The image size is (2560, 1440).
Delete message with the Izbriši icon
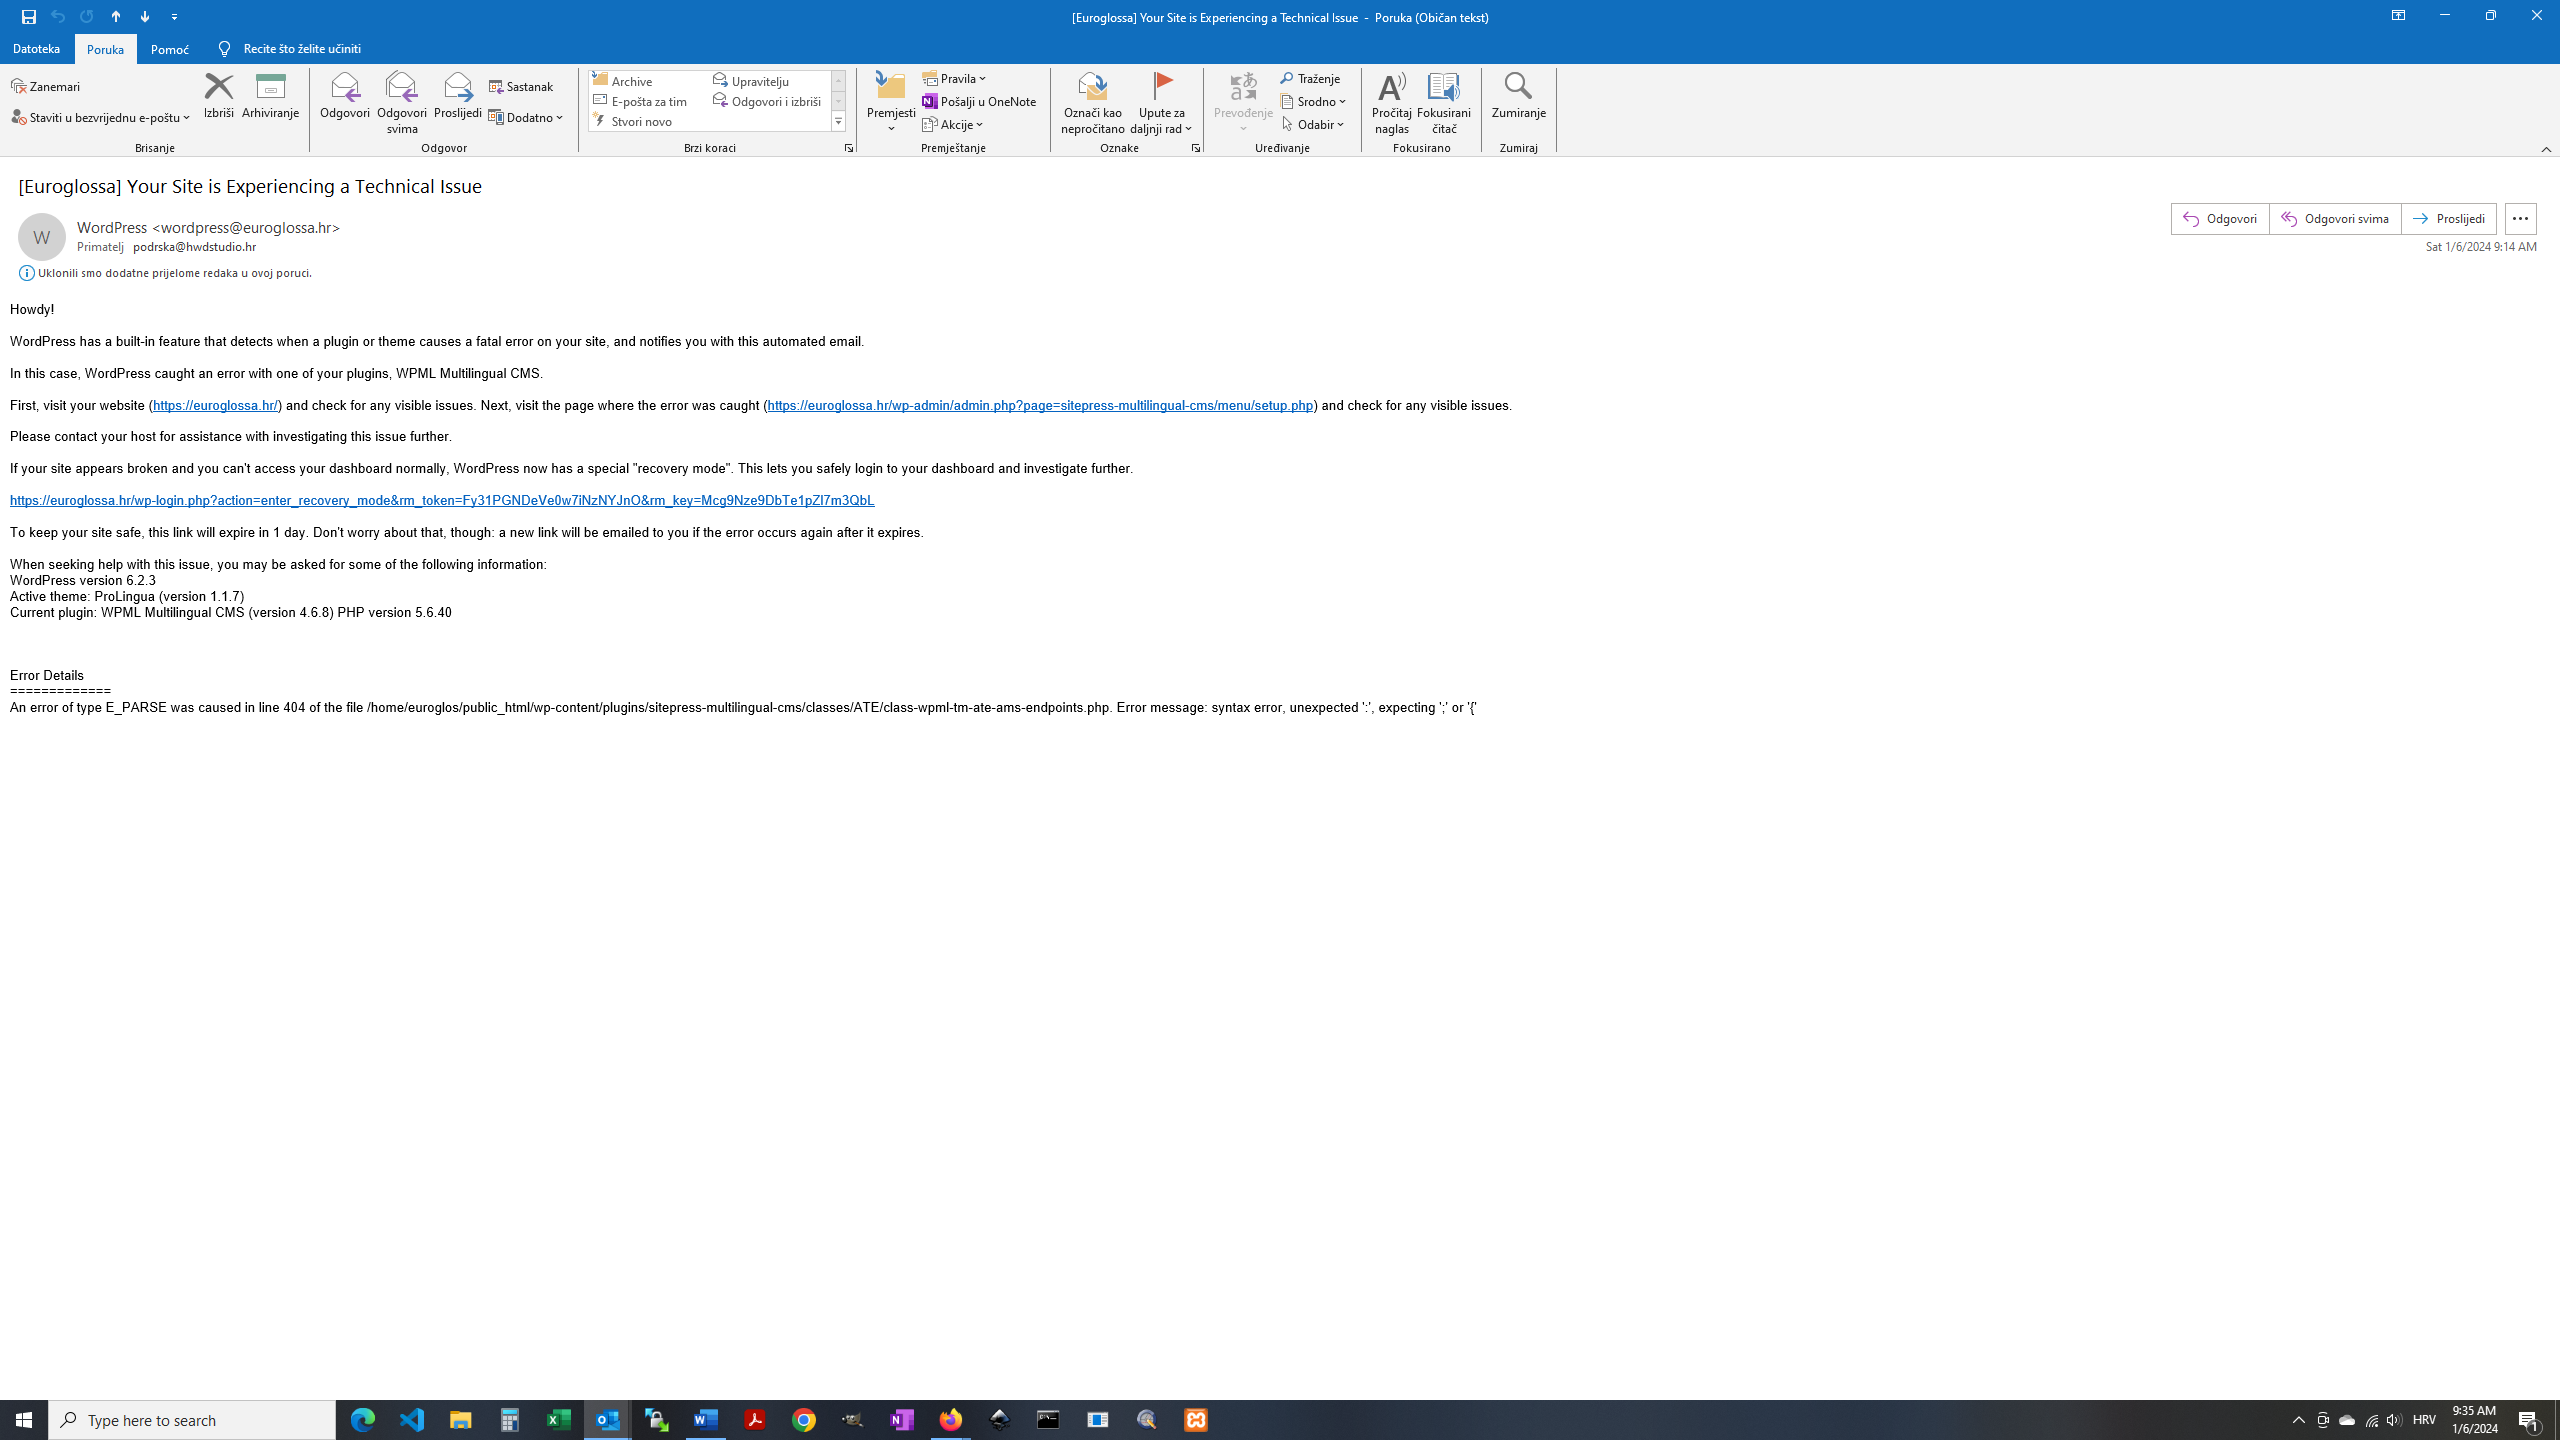[x=218, y=96]
